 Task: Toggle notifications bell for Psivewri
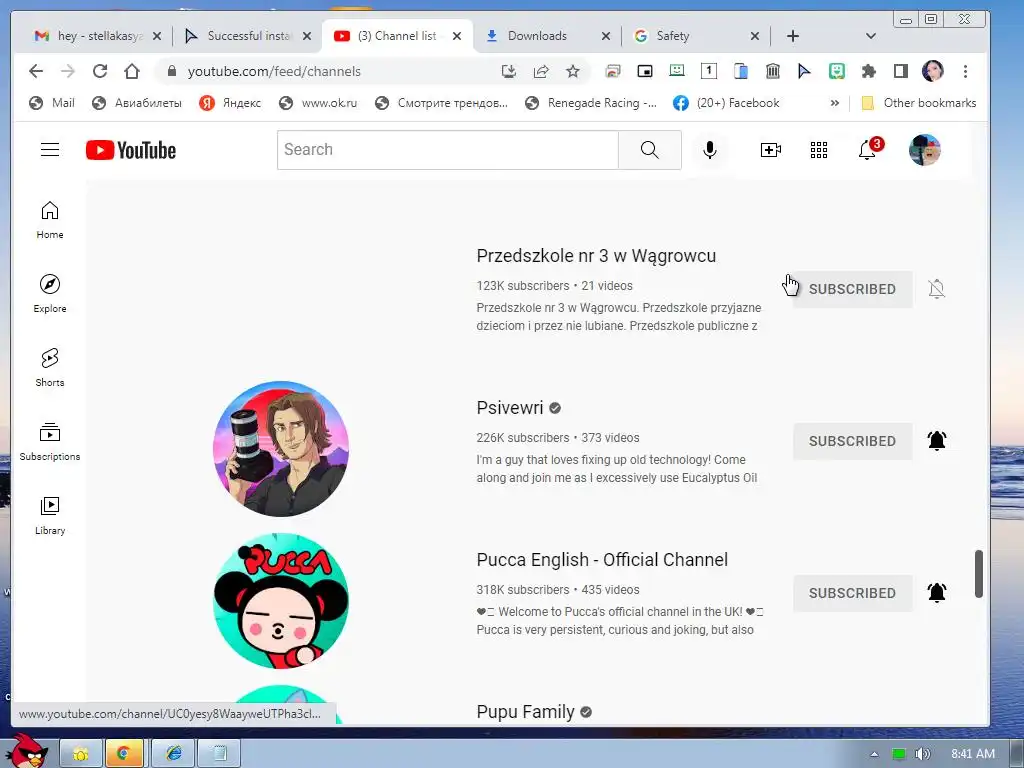pos(936,441)
